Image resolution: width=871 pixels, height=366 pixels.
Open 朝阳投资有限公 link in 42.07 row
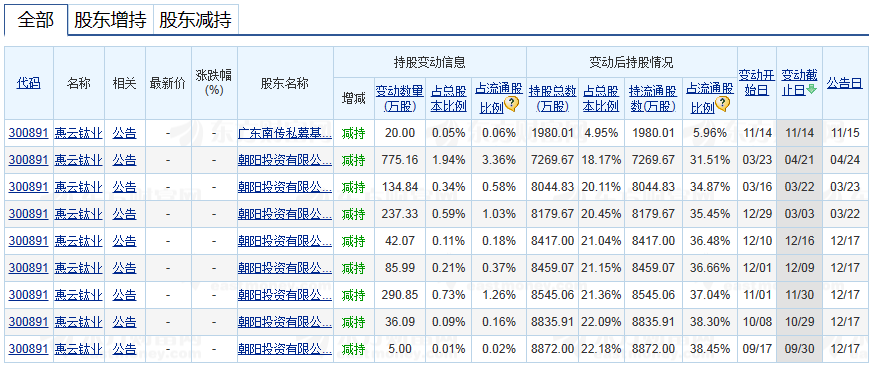[285, 241]
